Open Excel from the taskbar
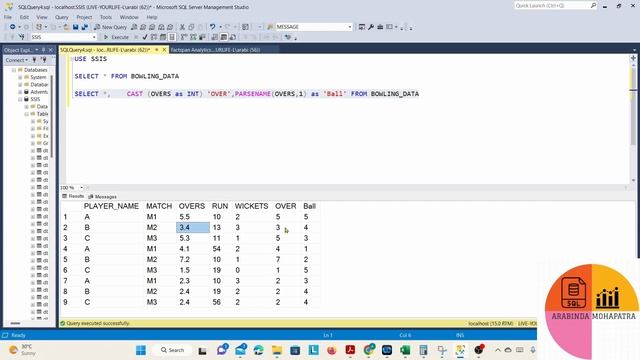The image size is (640, 360). pyautogui.click(x=405, y=350)
